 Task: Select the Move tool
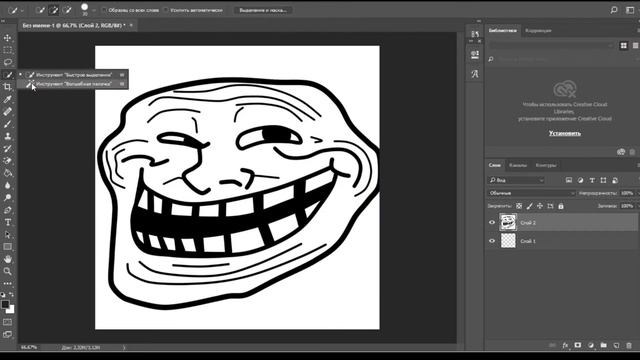(x=7, y=38)
